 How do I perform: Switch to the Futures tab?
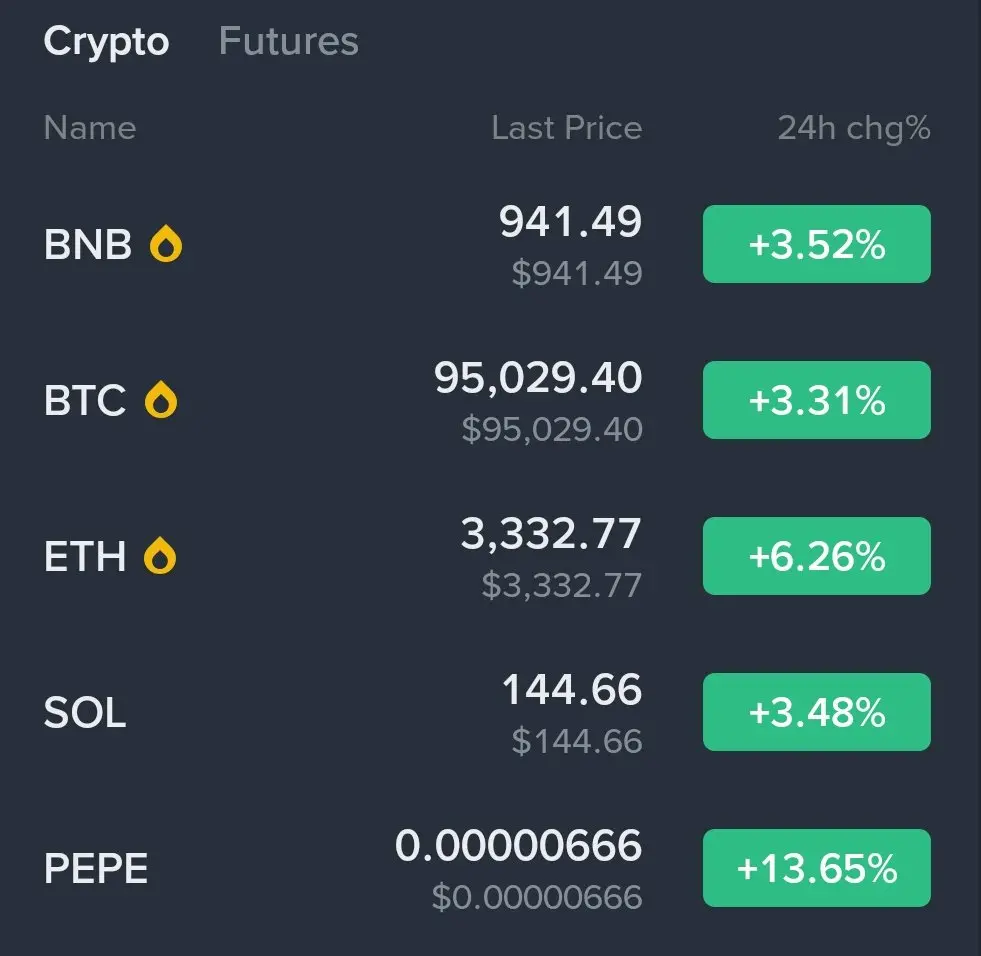point(288,41)
